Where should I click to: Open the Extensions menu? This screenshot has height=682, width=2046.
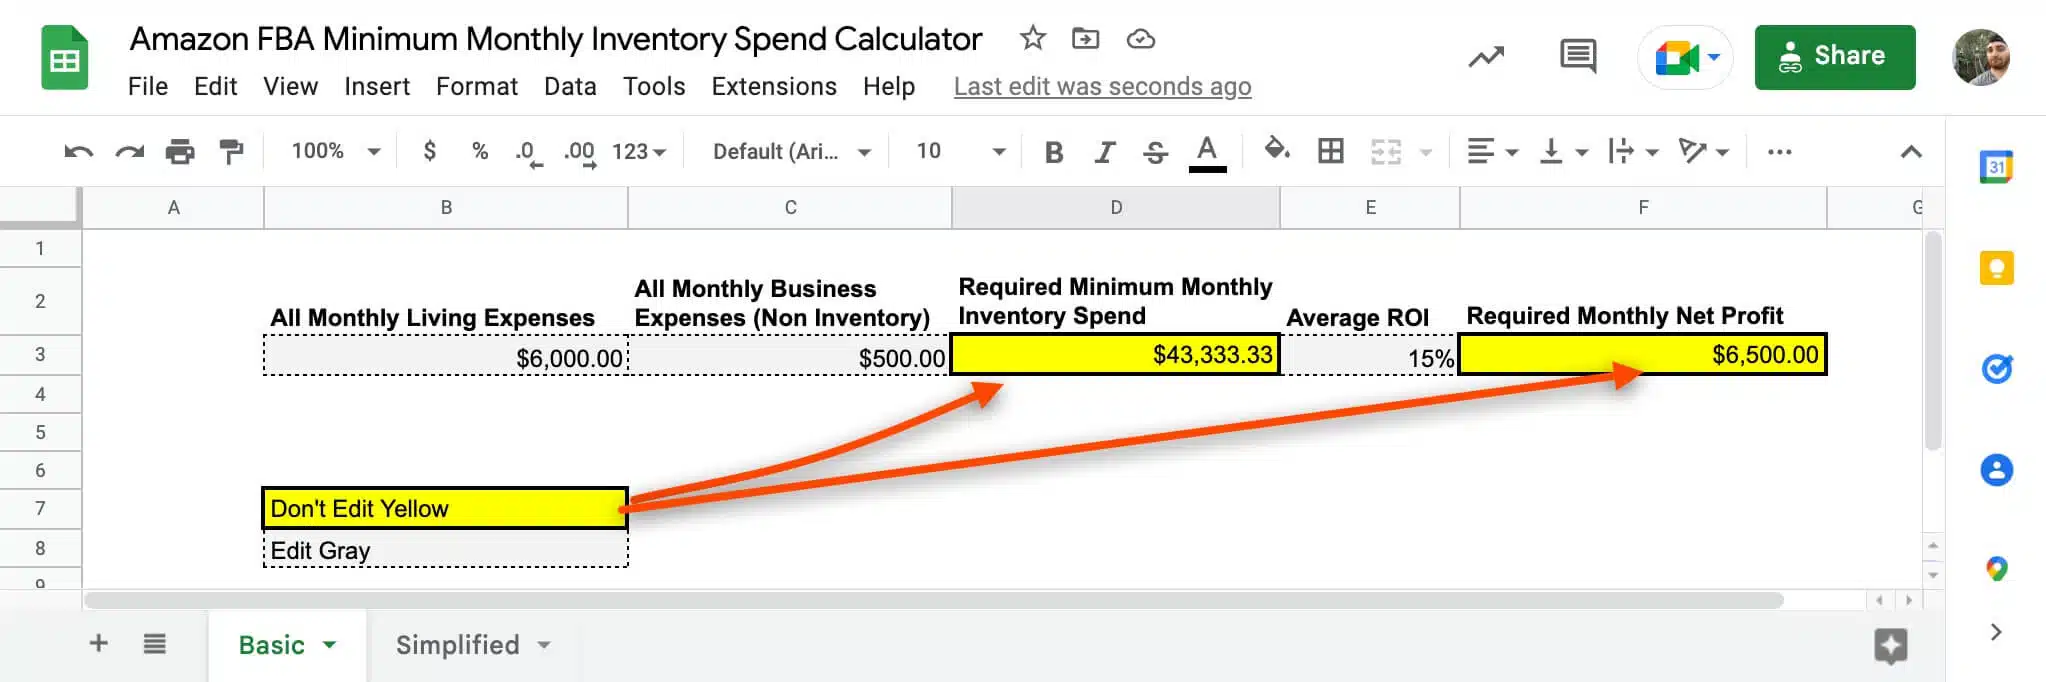(774, 87)
